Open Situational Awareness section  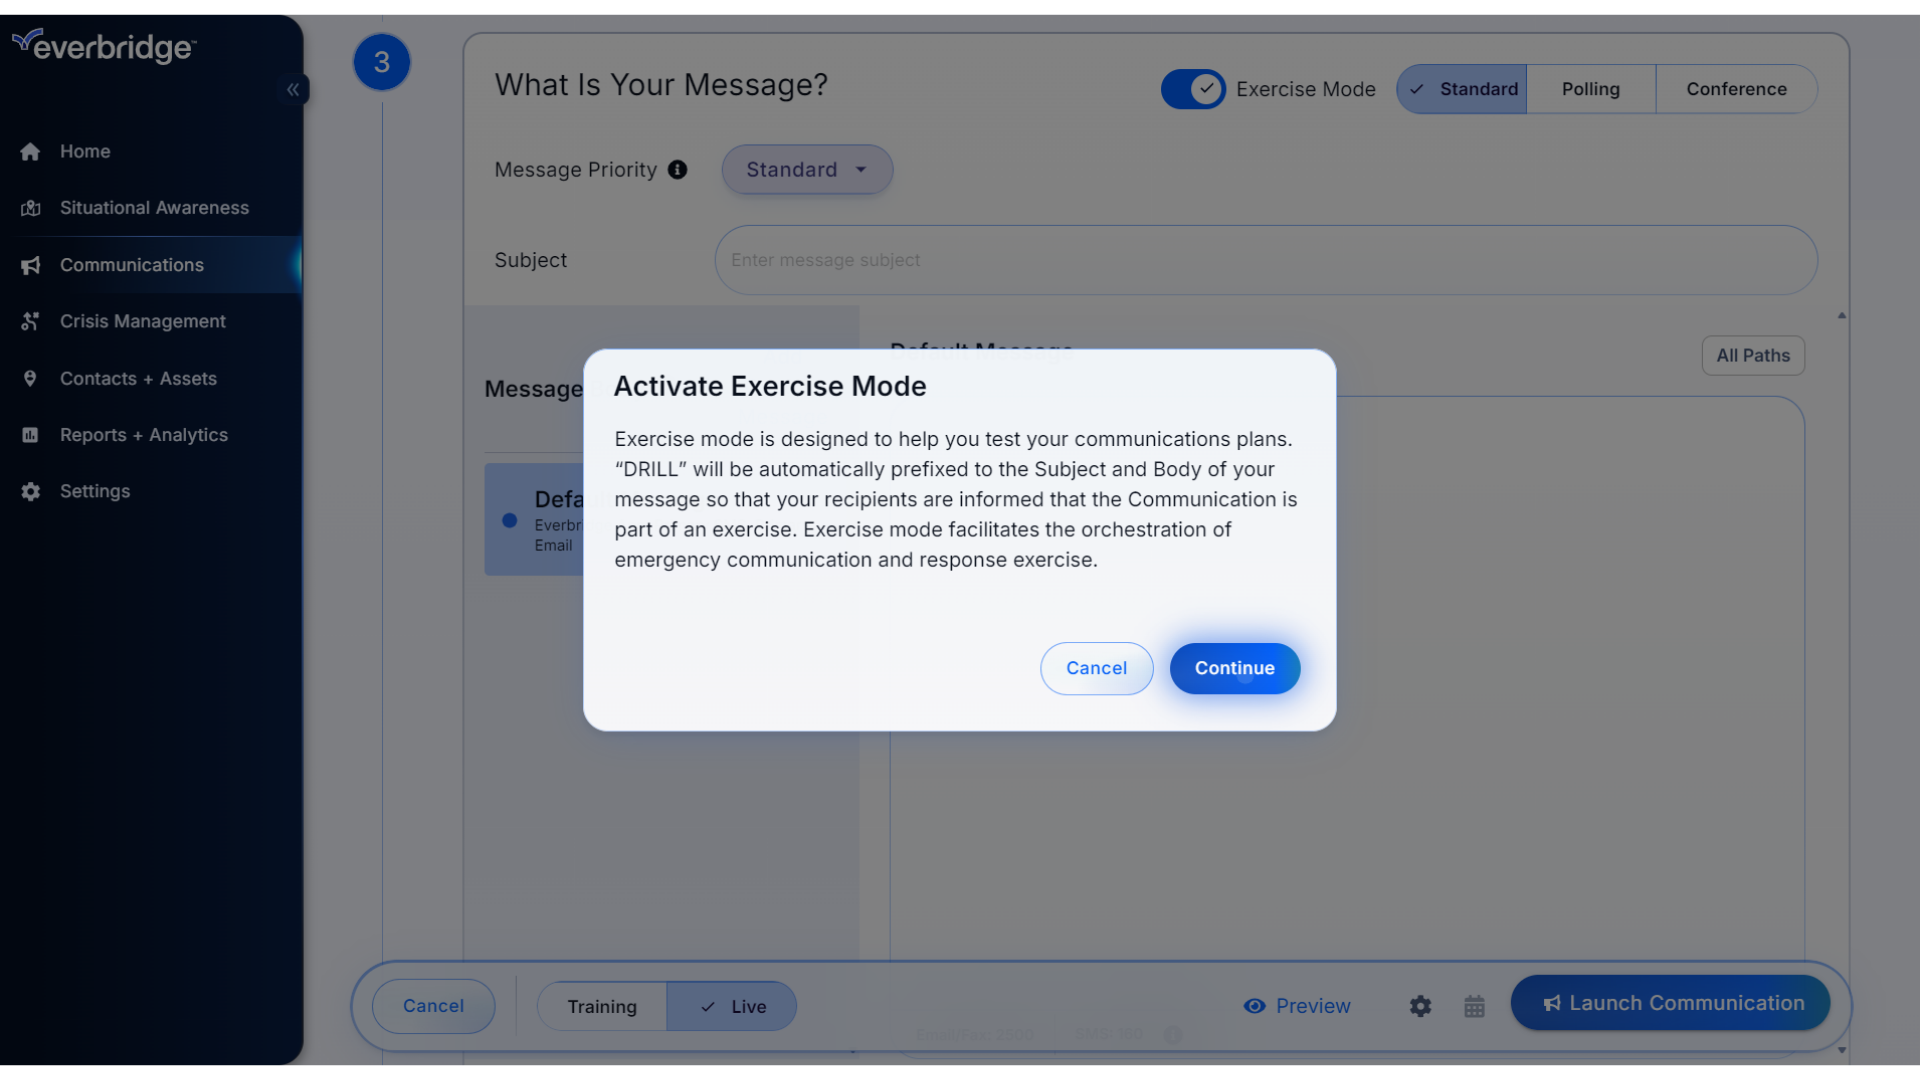[x=154, y=207]
